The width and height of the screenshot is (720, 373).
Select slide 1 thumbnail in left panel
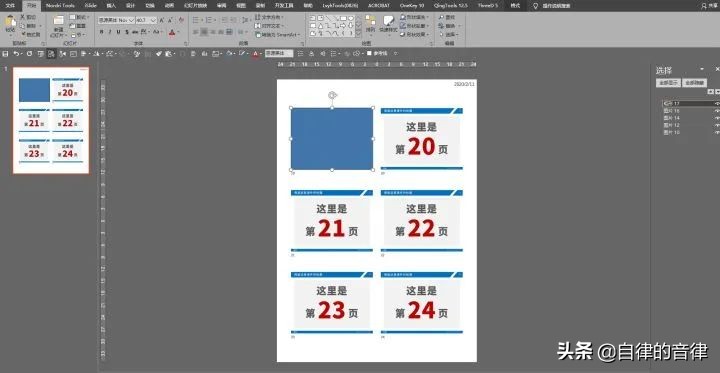(51, 121)
